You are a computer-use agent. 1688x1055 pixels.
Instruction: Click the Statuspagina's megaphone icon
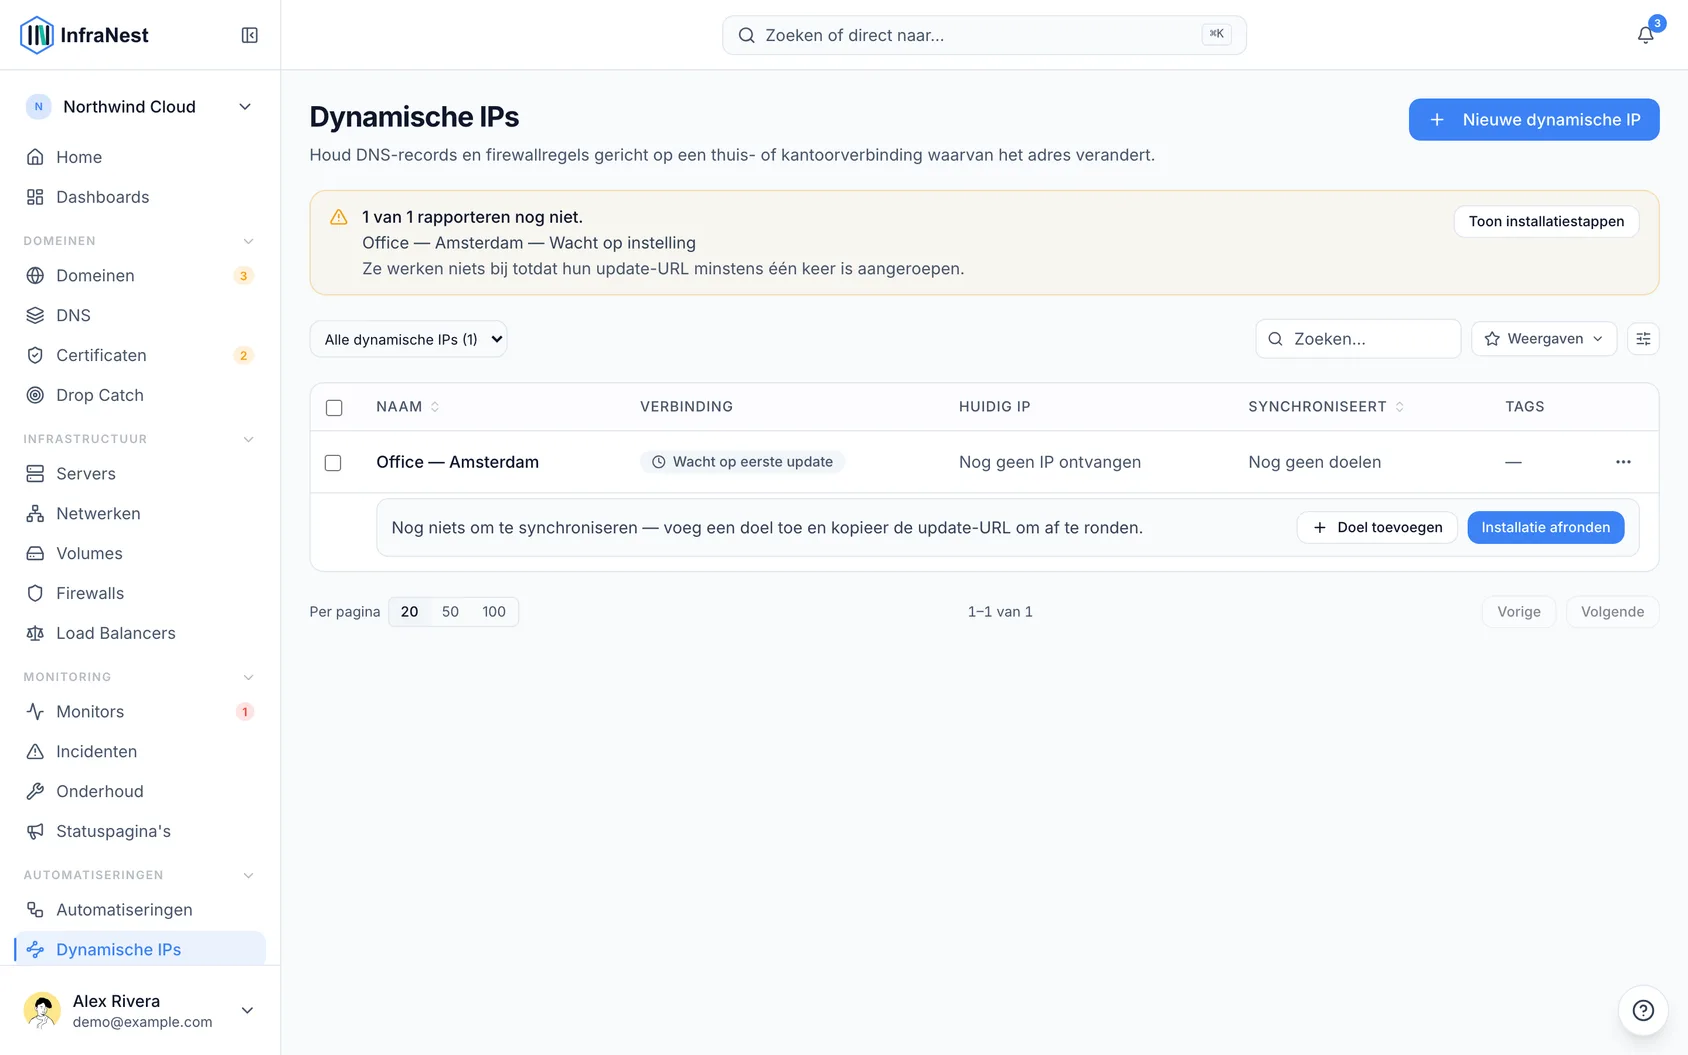click(35, 831)
